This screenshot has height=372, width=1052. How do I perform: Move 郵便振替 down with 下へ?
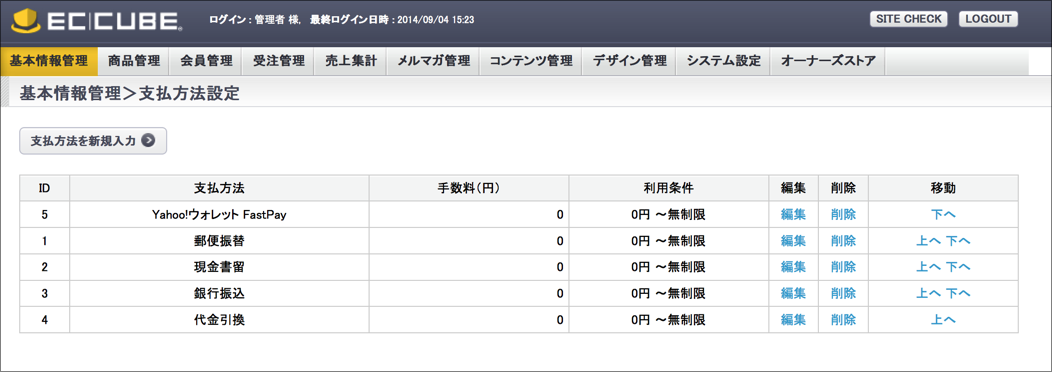coord(958,240)
